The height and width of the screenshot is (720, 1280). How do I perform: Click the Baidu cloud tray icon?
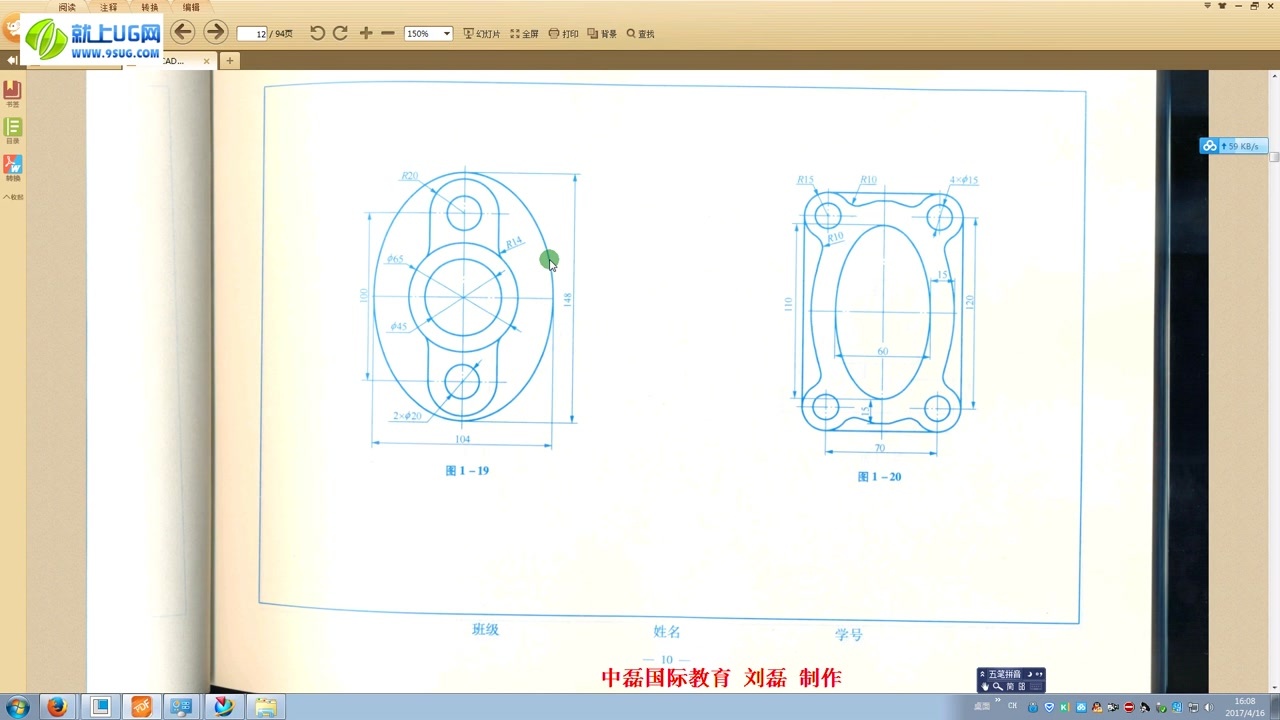[1081, 708]
